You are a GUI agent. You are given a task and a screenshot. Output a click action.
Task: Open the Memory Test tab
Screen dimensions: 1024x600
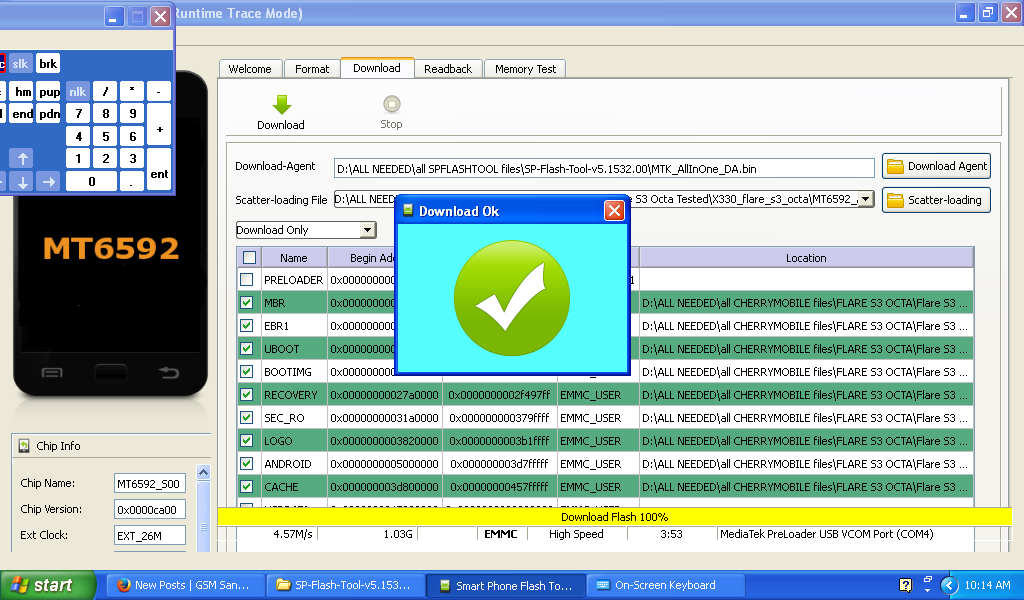point(525,69)
